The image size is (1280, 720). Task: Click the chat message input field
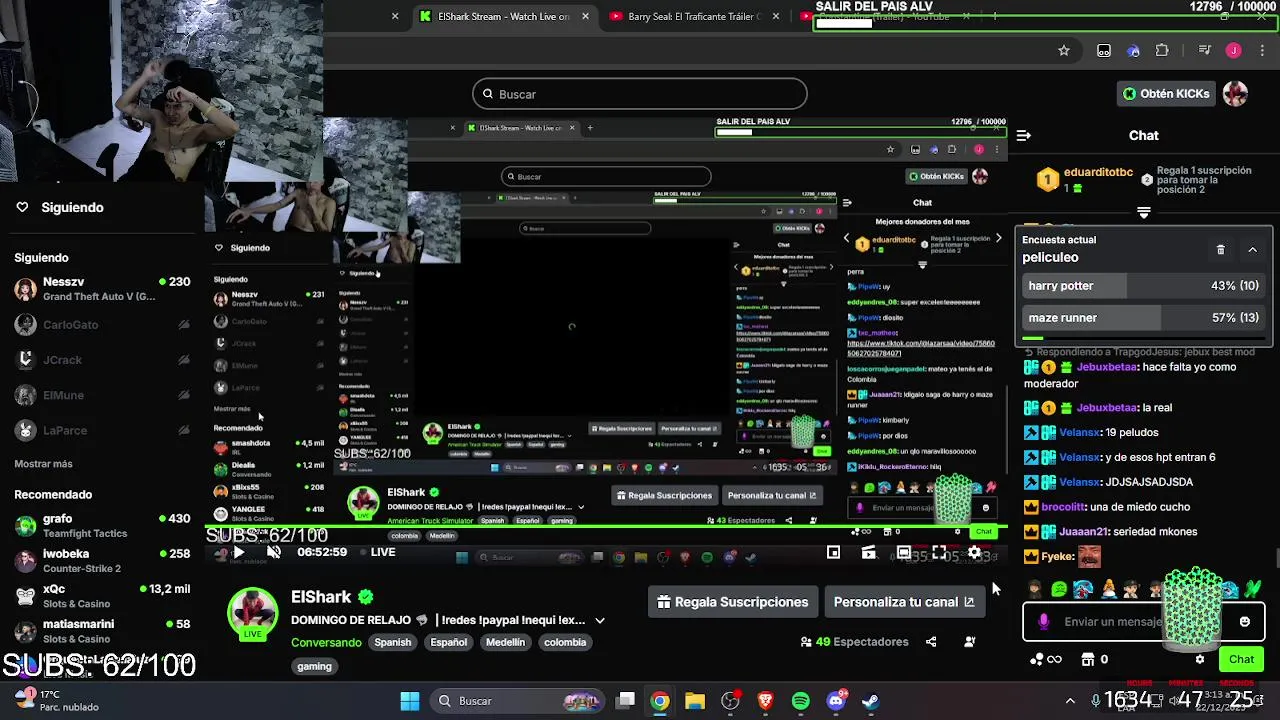1142,622
